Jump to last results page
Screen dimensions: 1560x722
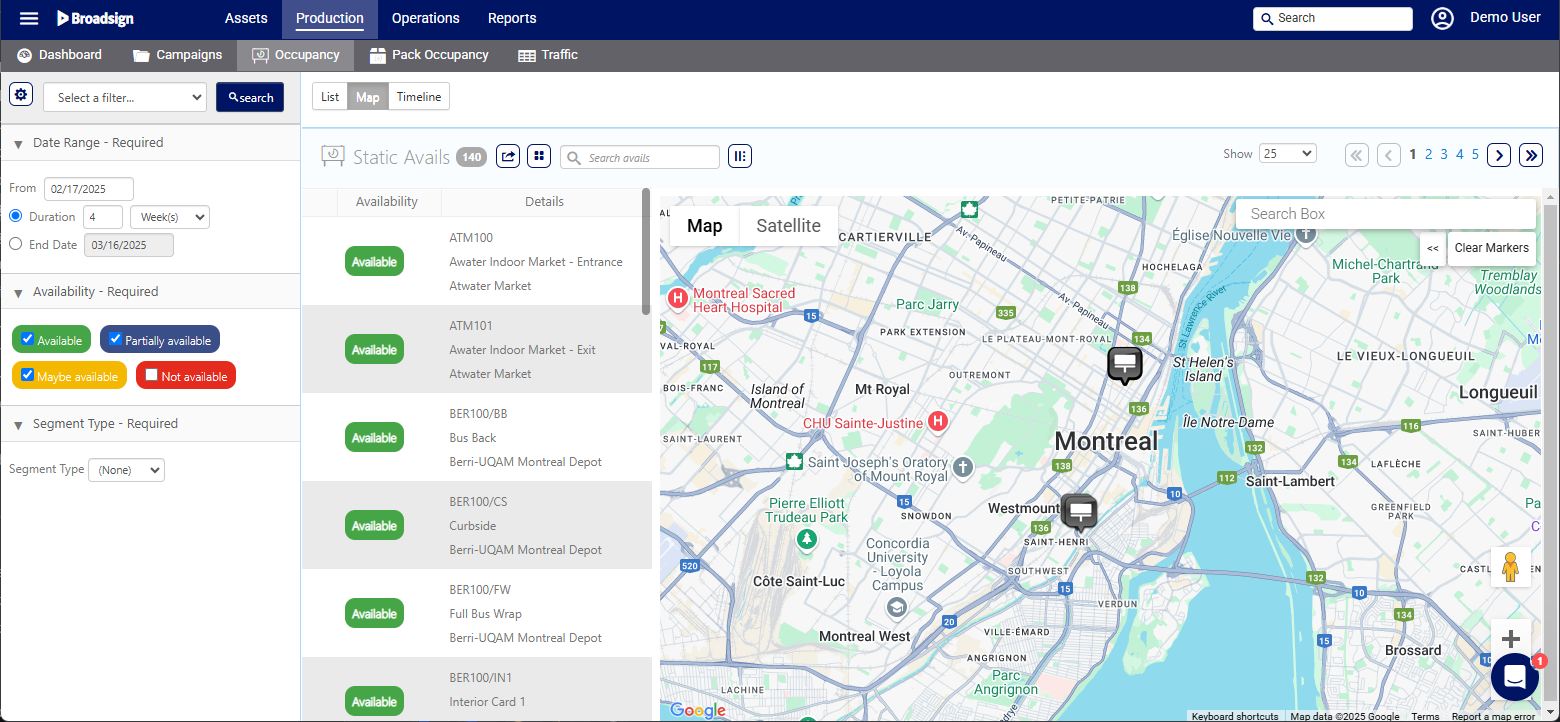pyautogui.click(x=1531, y=155)
